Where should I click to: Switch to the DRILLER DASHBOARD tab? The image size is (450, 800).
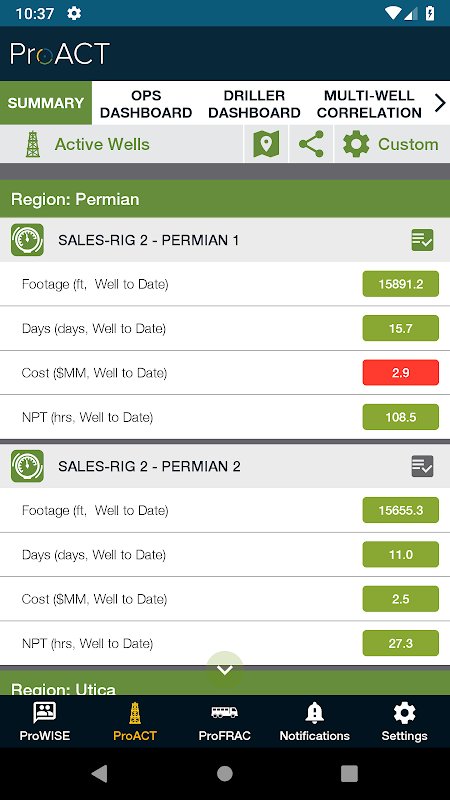click(254, 104)
